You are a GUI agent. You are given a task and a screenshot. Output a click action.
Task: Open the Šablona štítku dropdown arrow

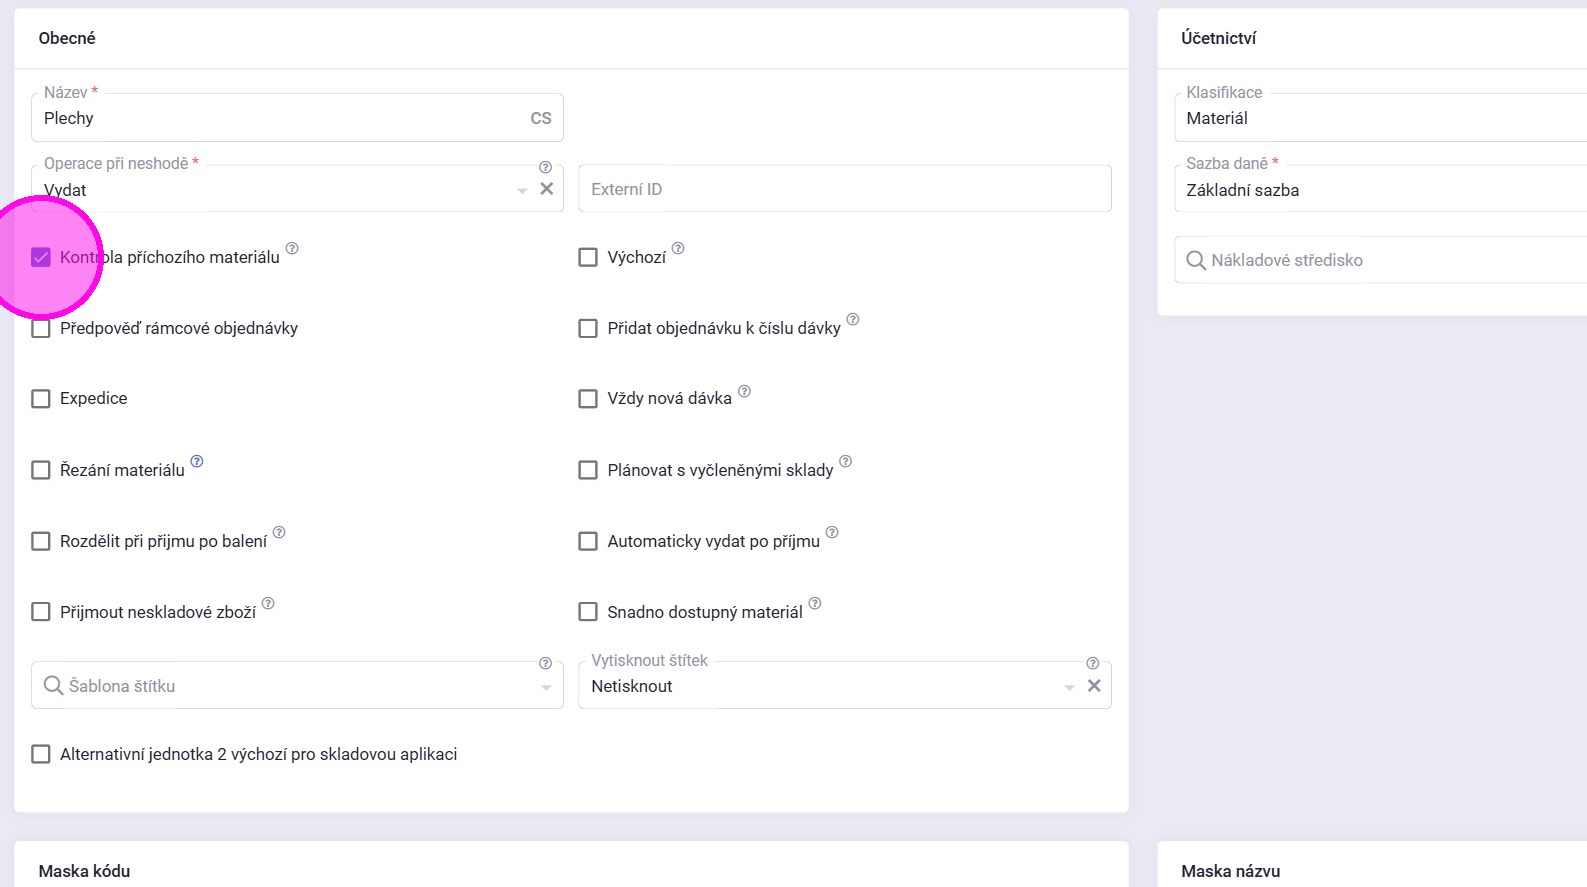[x=546, y=687]
